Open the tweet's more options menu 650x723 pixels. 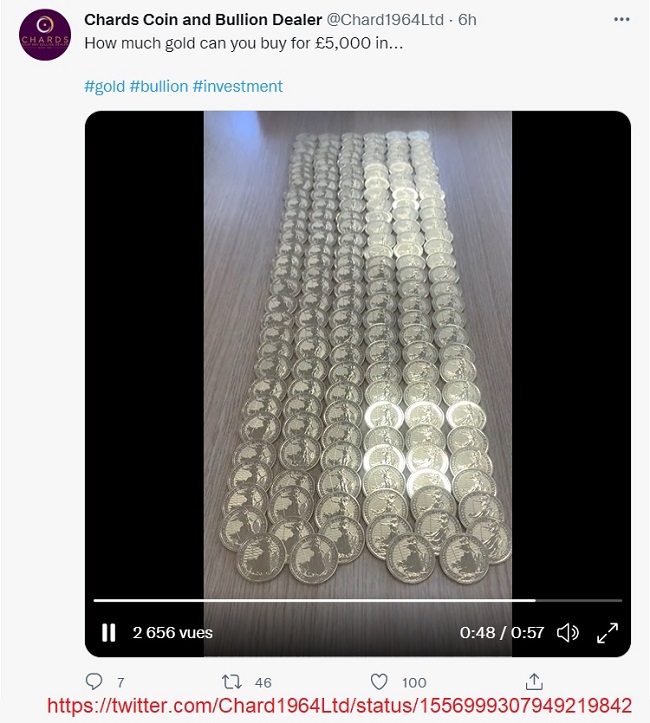pyautogui.click(x=621, y=19)
